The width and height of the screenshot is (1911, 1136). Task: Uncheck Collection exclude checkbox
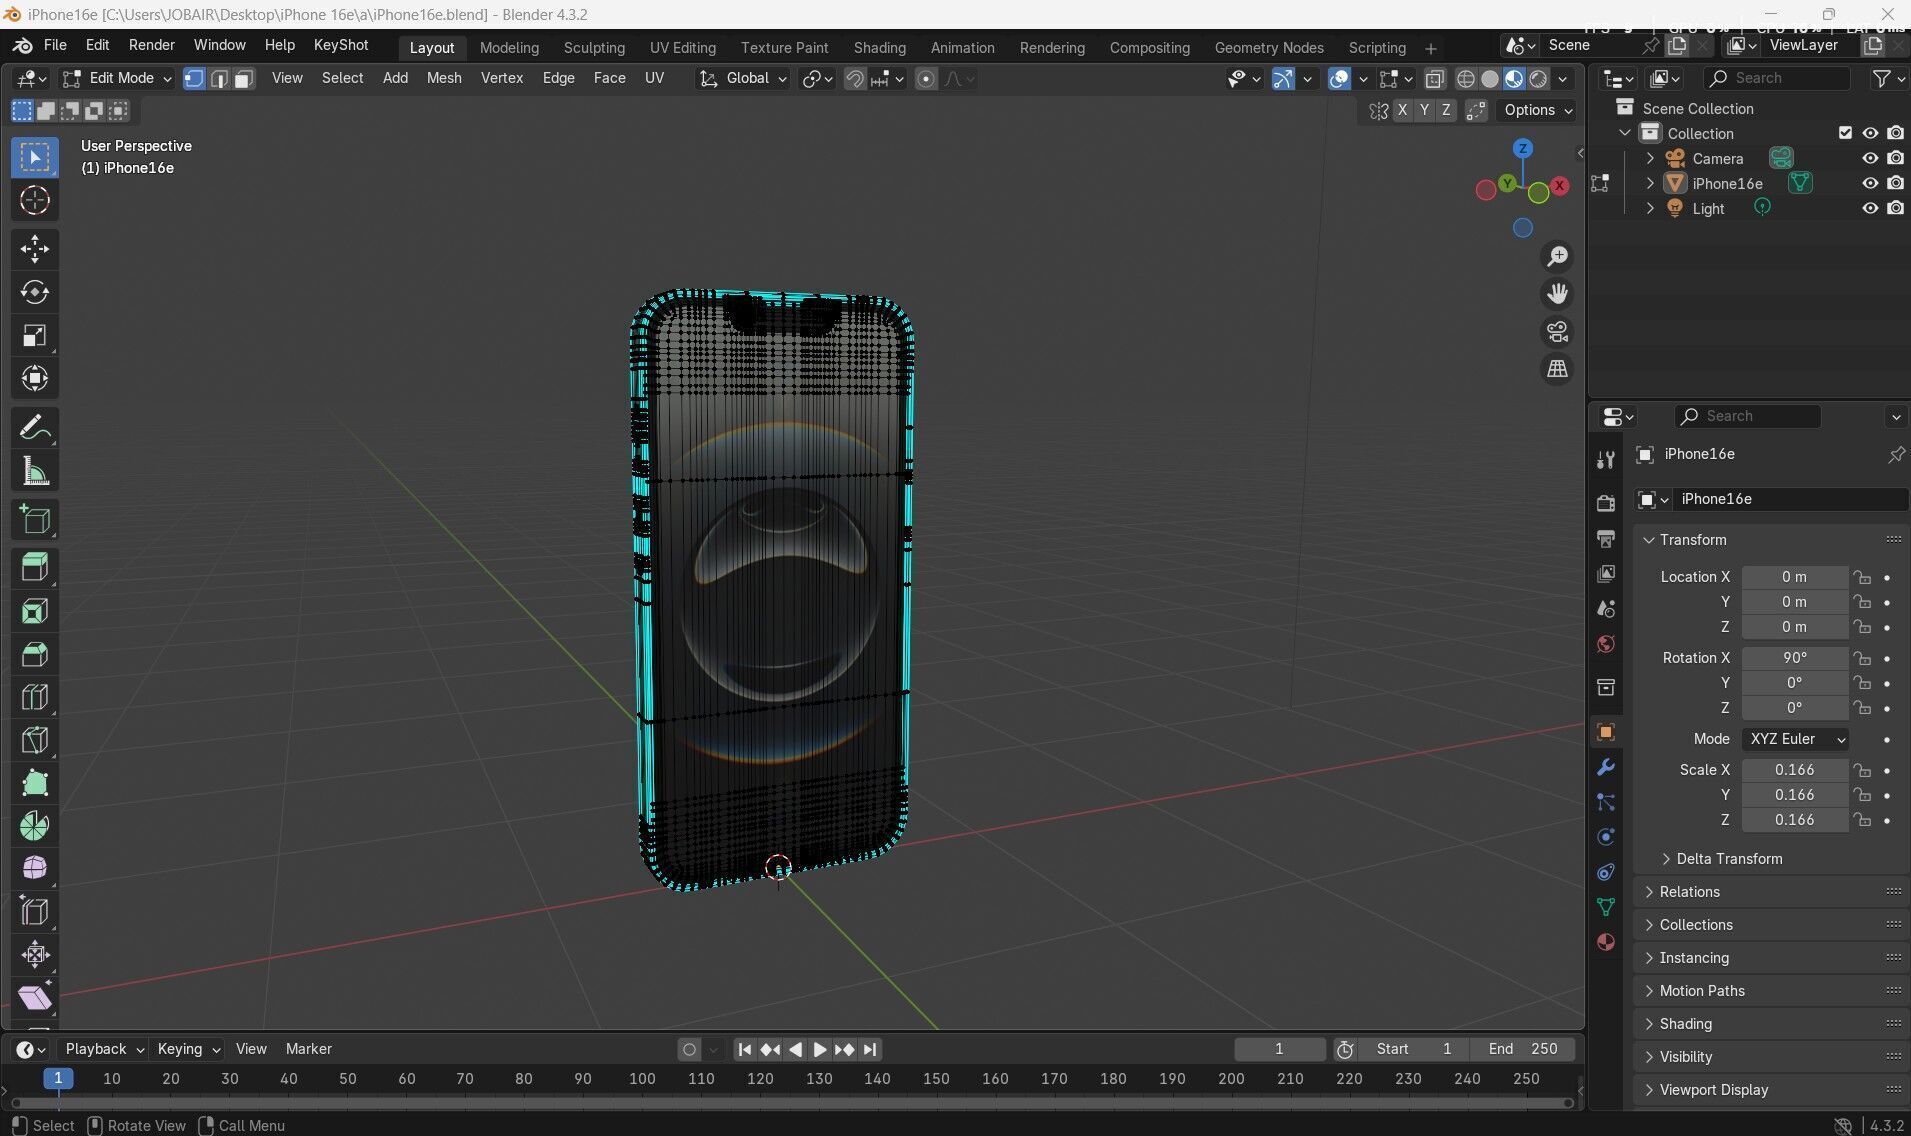click(1845, 133)
